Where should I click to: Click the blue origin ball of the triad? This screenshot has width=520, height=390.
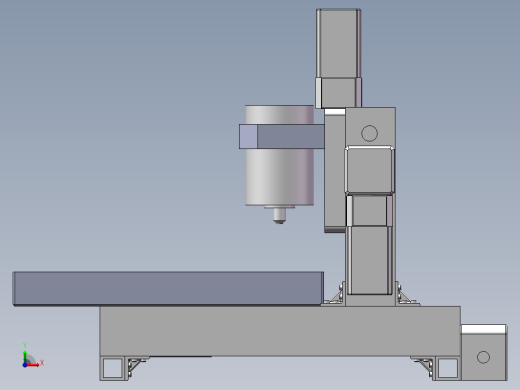[25, 365]
